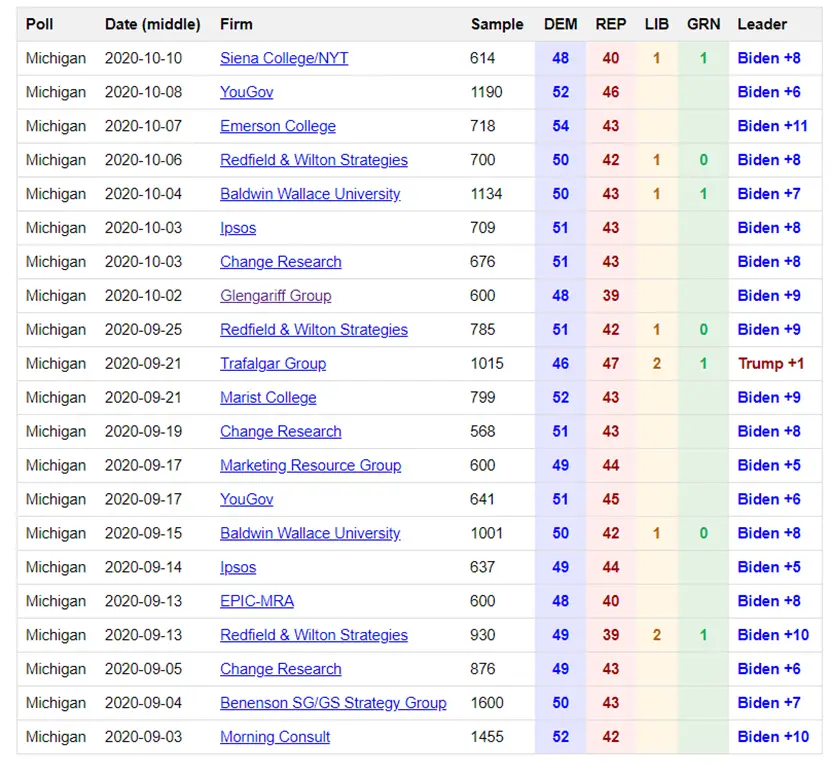Select the sample value 1455

pos(487,737)
